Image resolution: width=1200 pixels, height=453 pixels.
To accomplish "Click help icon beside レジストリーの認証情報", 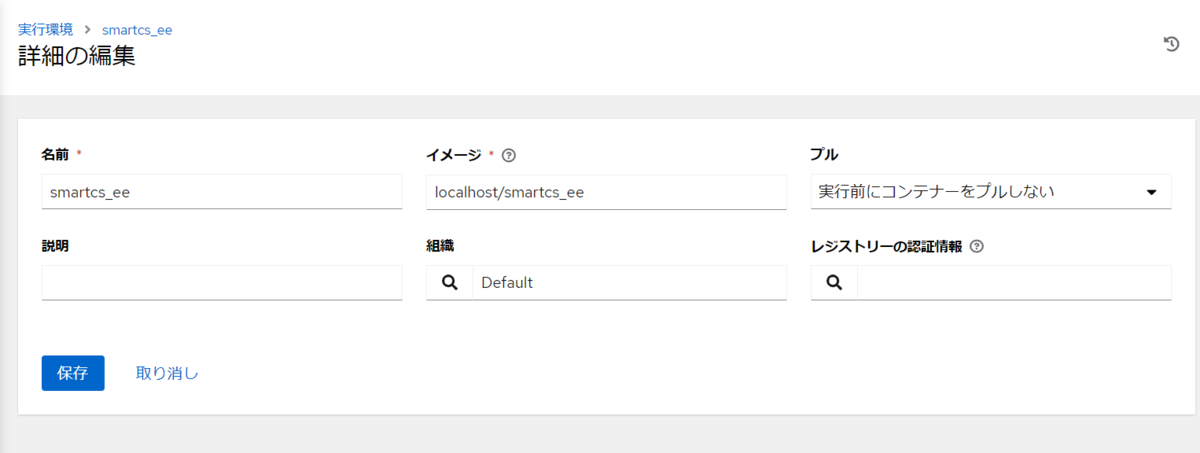I will coord(977,246).
